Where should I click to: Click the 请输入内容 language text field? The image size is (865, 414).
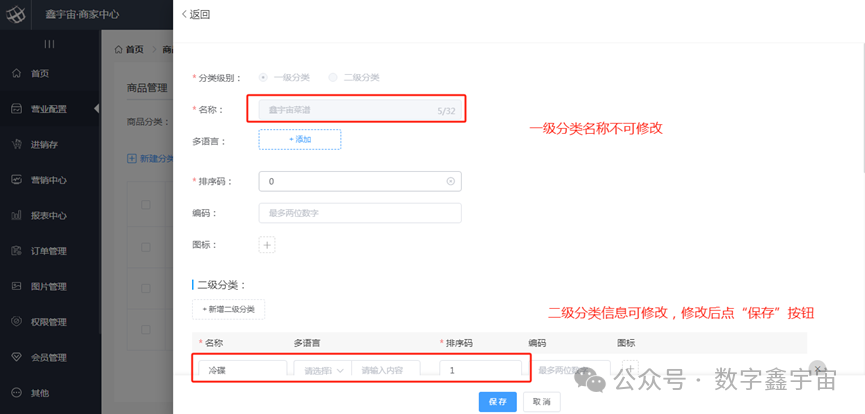tap(386, 370)
